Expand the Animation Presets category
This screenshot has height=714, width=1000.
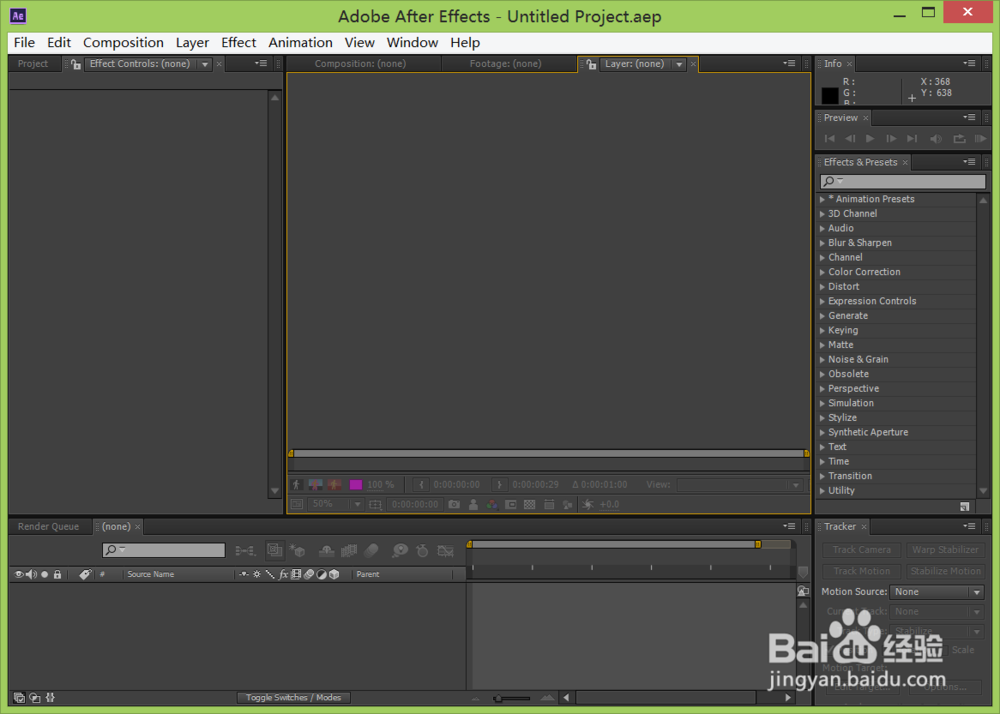[x=822, y=200]
